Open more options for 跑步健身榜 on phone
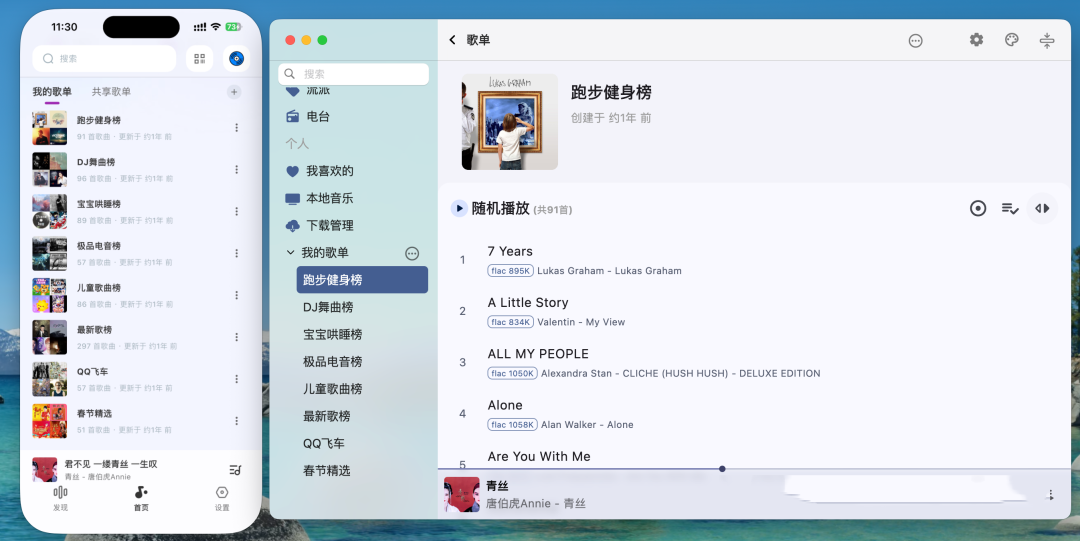Viewport: 1080px width, 541px height. click(236, 127)
